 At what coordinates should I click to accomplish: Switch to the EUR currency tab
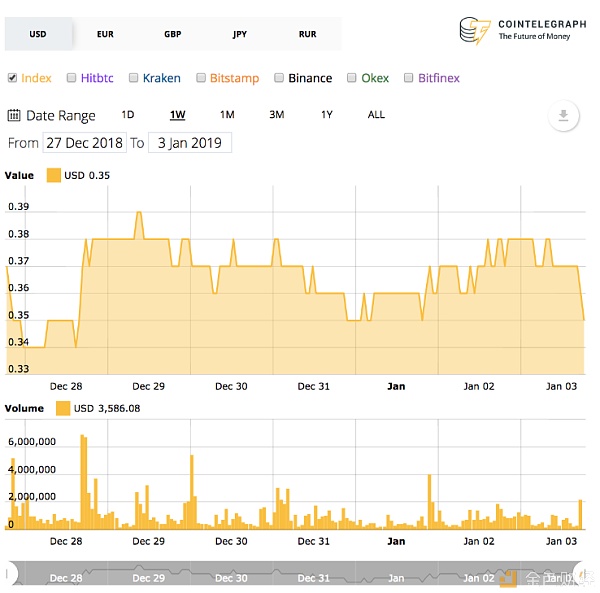(x=105, y=34)
